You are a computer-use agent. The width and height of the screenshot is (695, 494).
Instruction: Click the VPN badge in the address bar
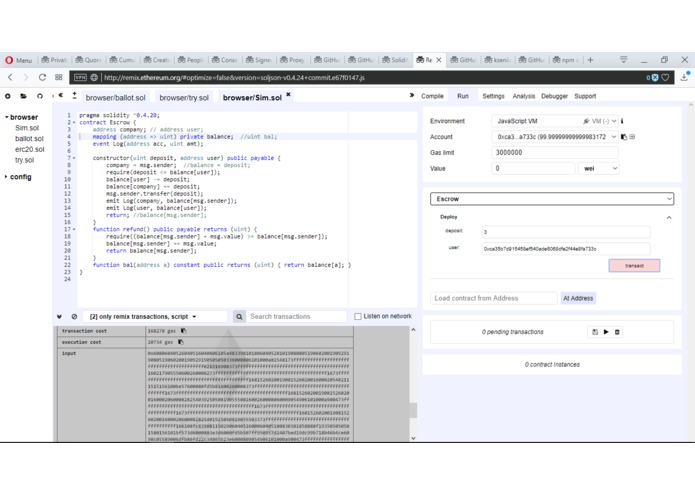[x=80, y=78]
